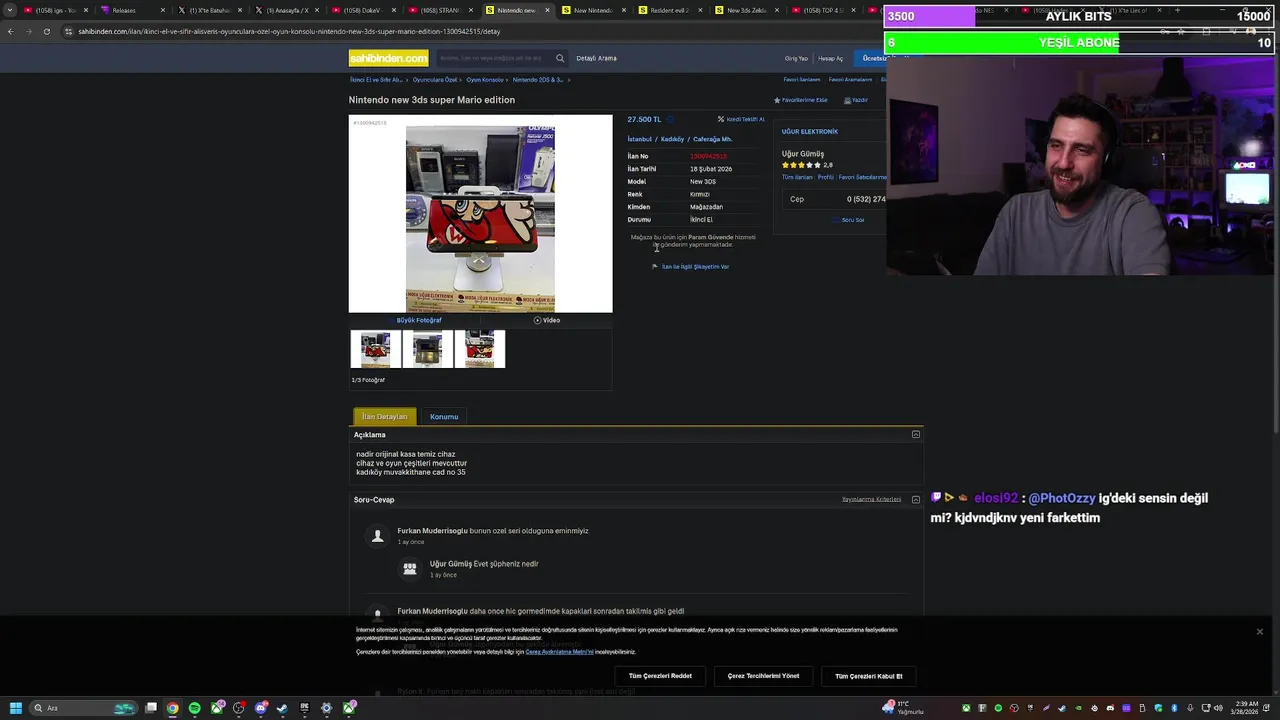Collapse the Soru-Cevap section
This screenshot has width=1280, height=720.
tap(915, 500)
